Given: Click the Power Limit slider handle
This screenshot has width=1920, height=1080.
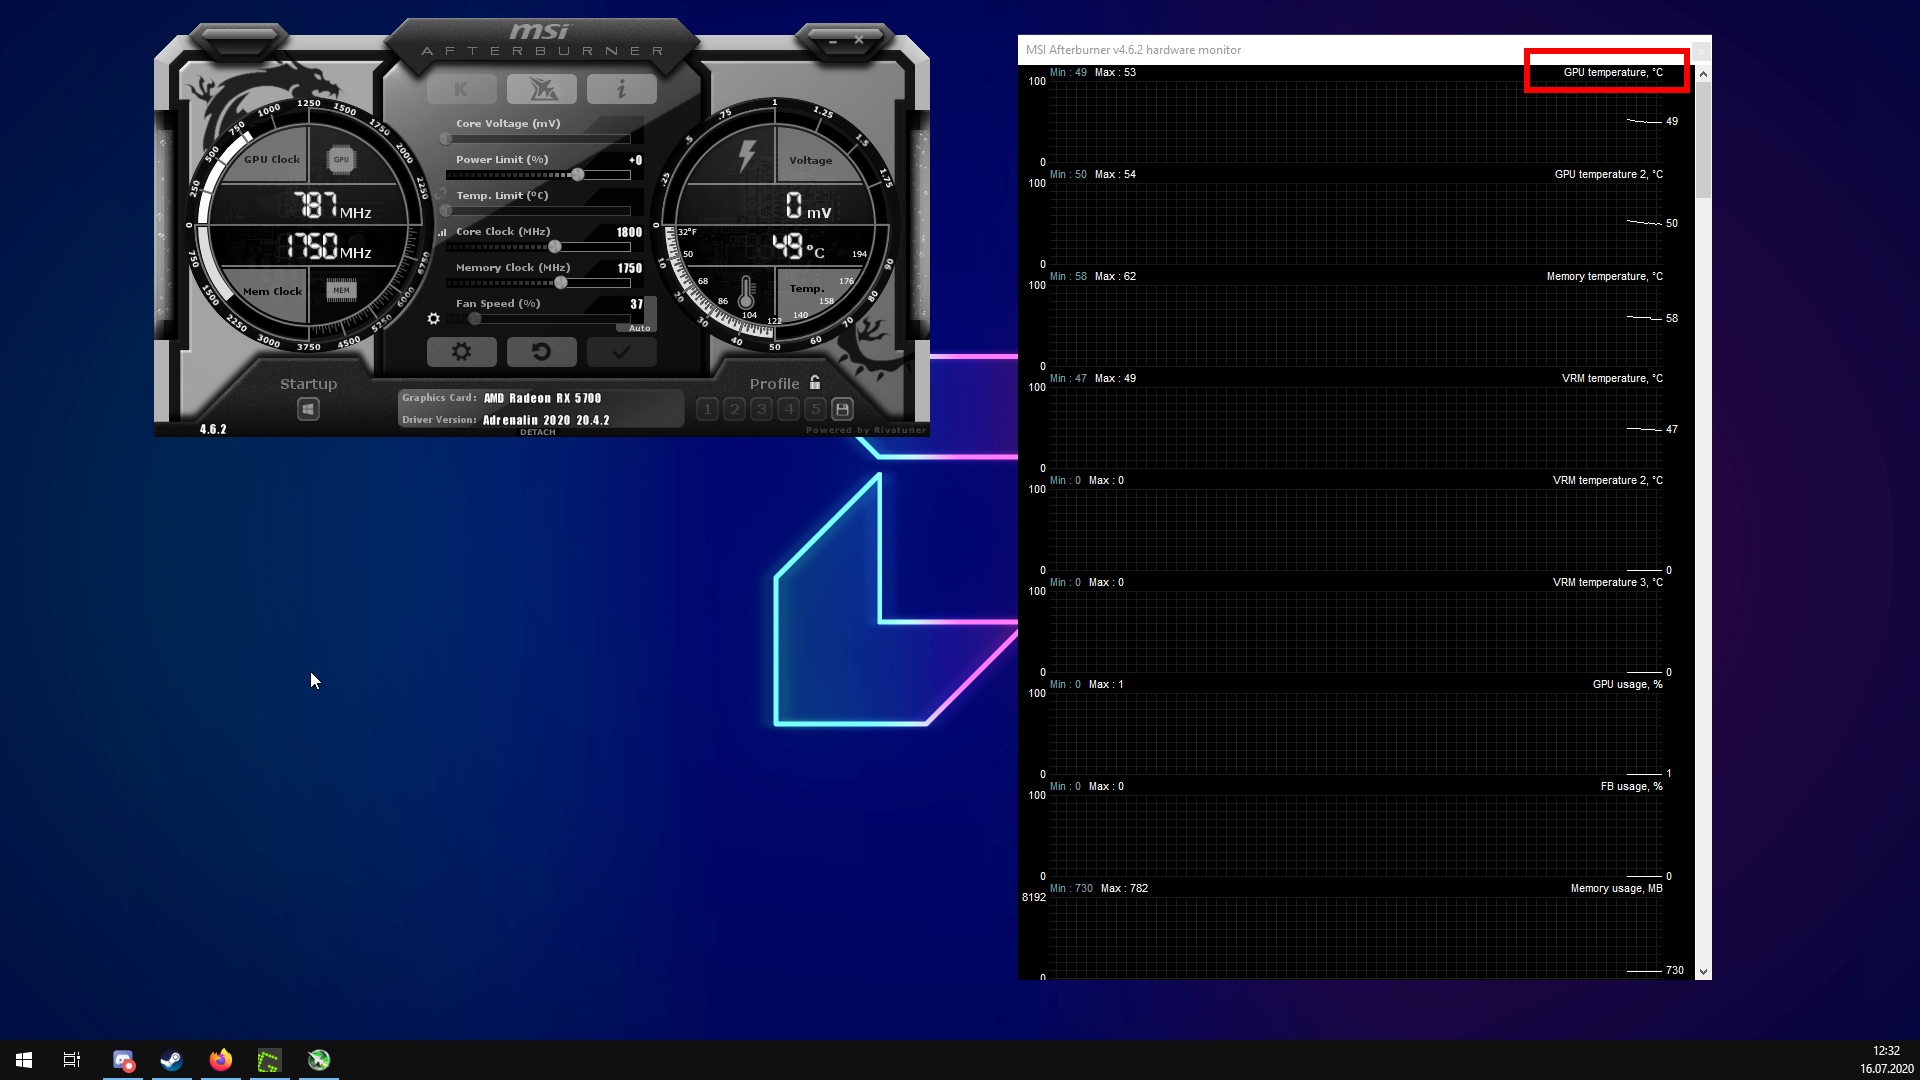Looking at the screenshot, I should coord(577,174).
